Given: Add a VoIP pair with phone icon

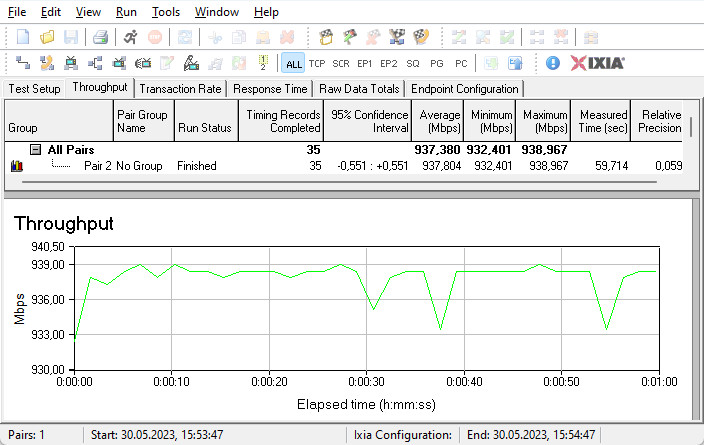Looking at the screenshot, I should [x=47, y=63].
